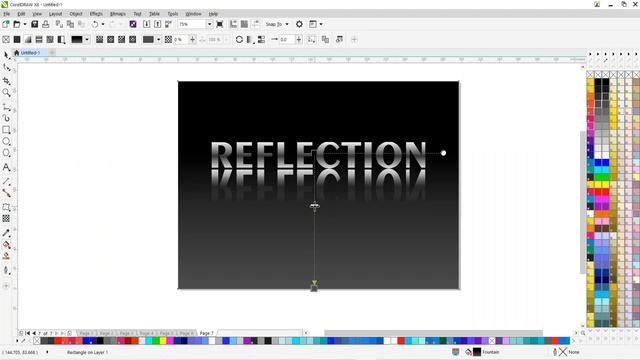Switch to the Page 7 tab
This screenshot has width=640, height=360.
coord(207,333)
